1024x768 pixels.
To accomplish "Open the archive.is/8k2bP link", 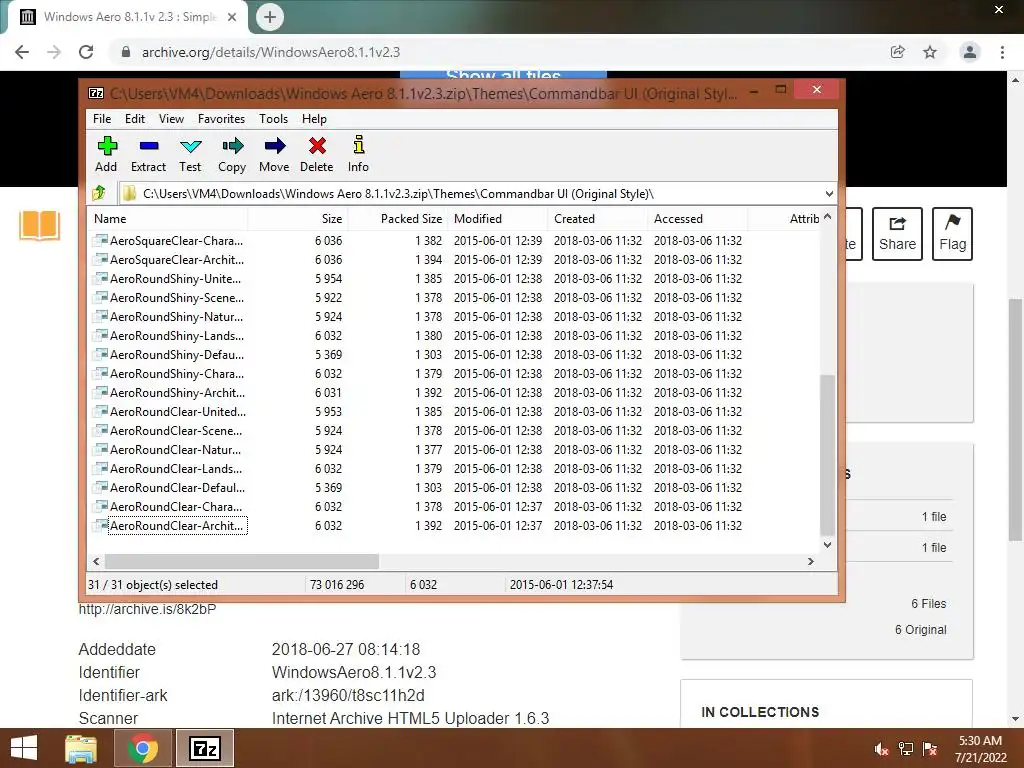I will (x=147, y=609).
